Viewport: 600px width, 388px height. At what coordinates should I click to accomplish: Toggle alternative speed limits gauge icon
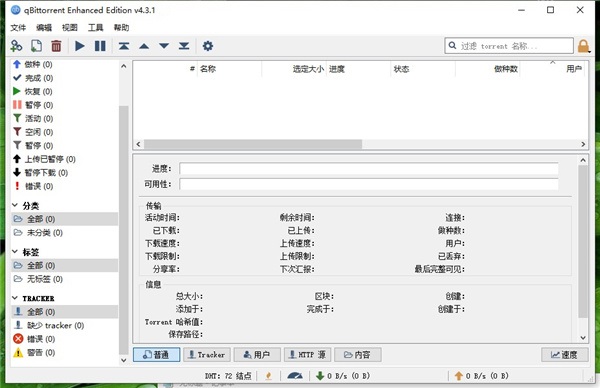[295, 376]
